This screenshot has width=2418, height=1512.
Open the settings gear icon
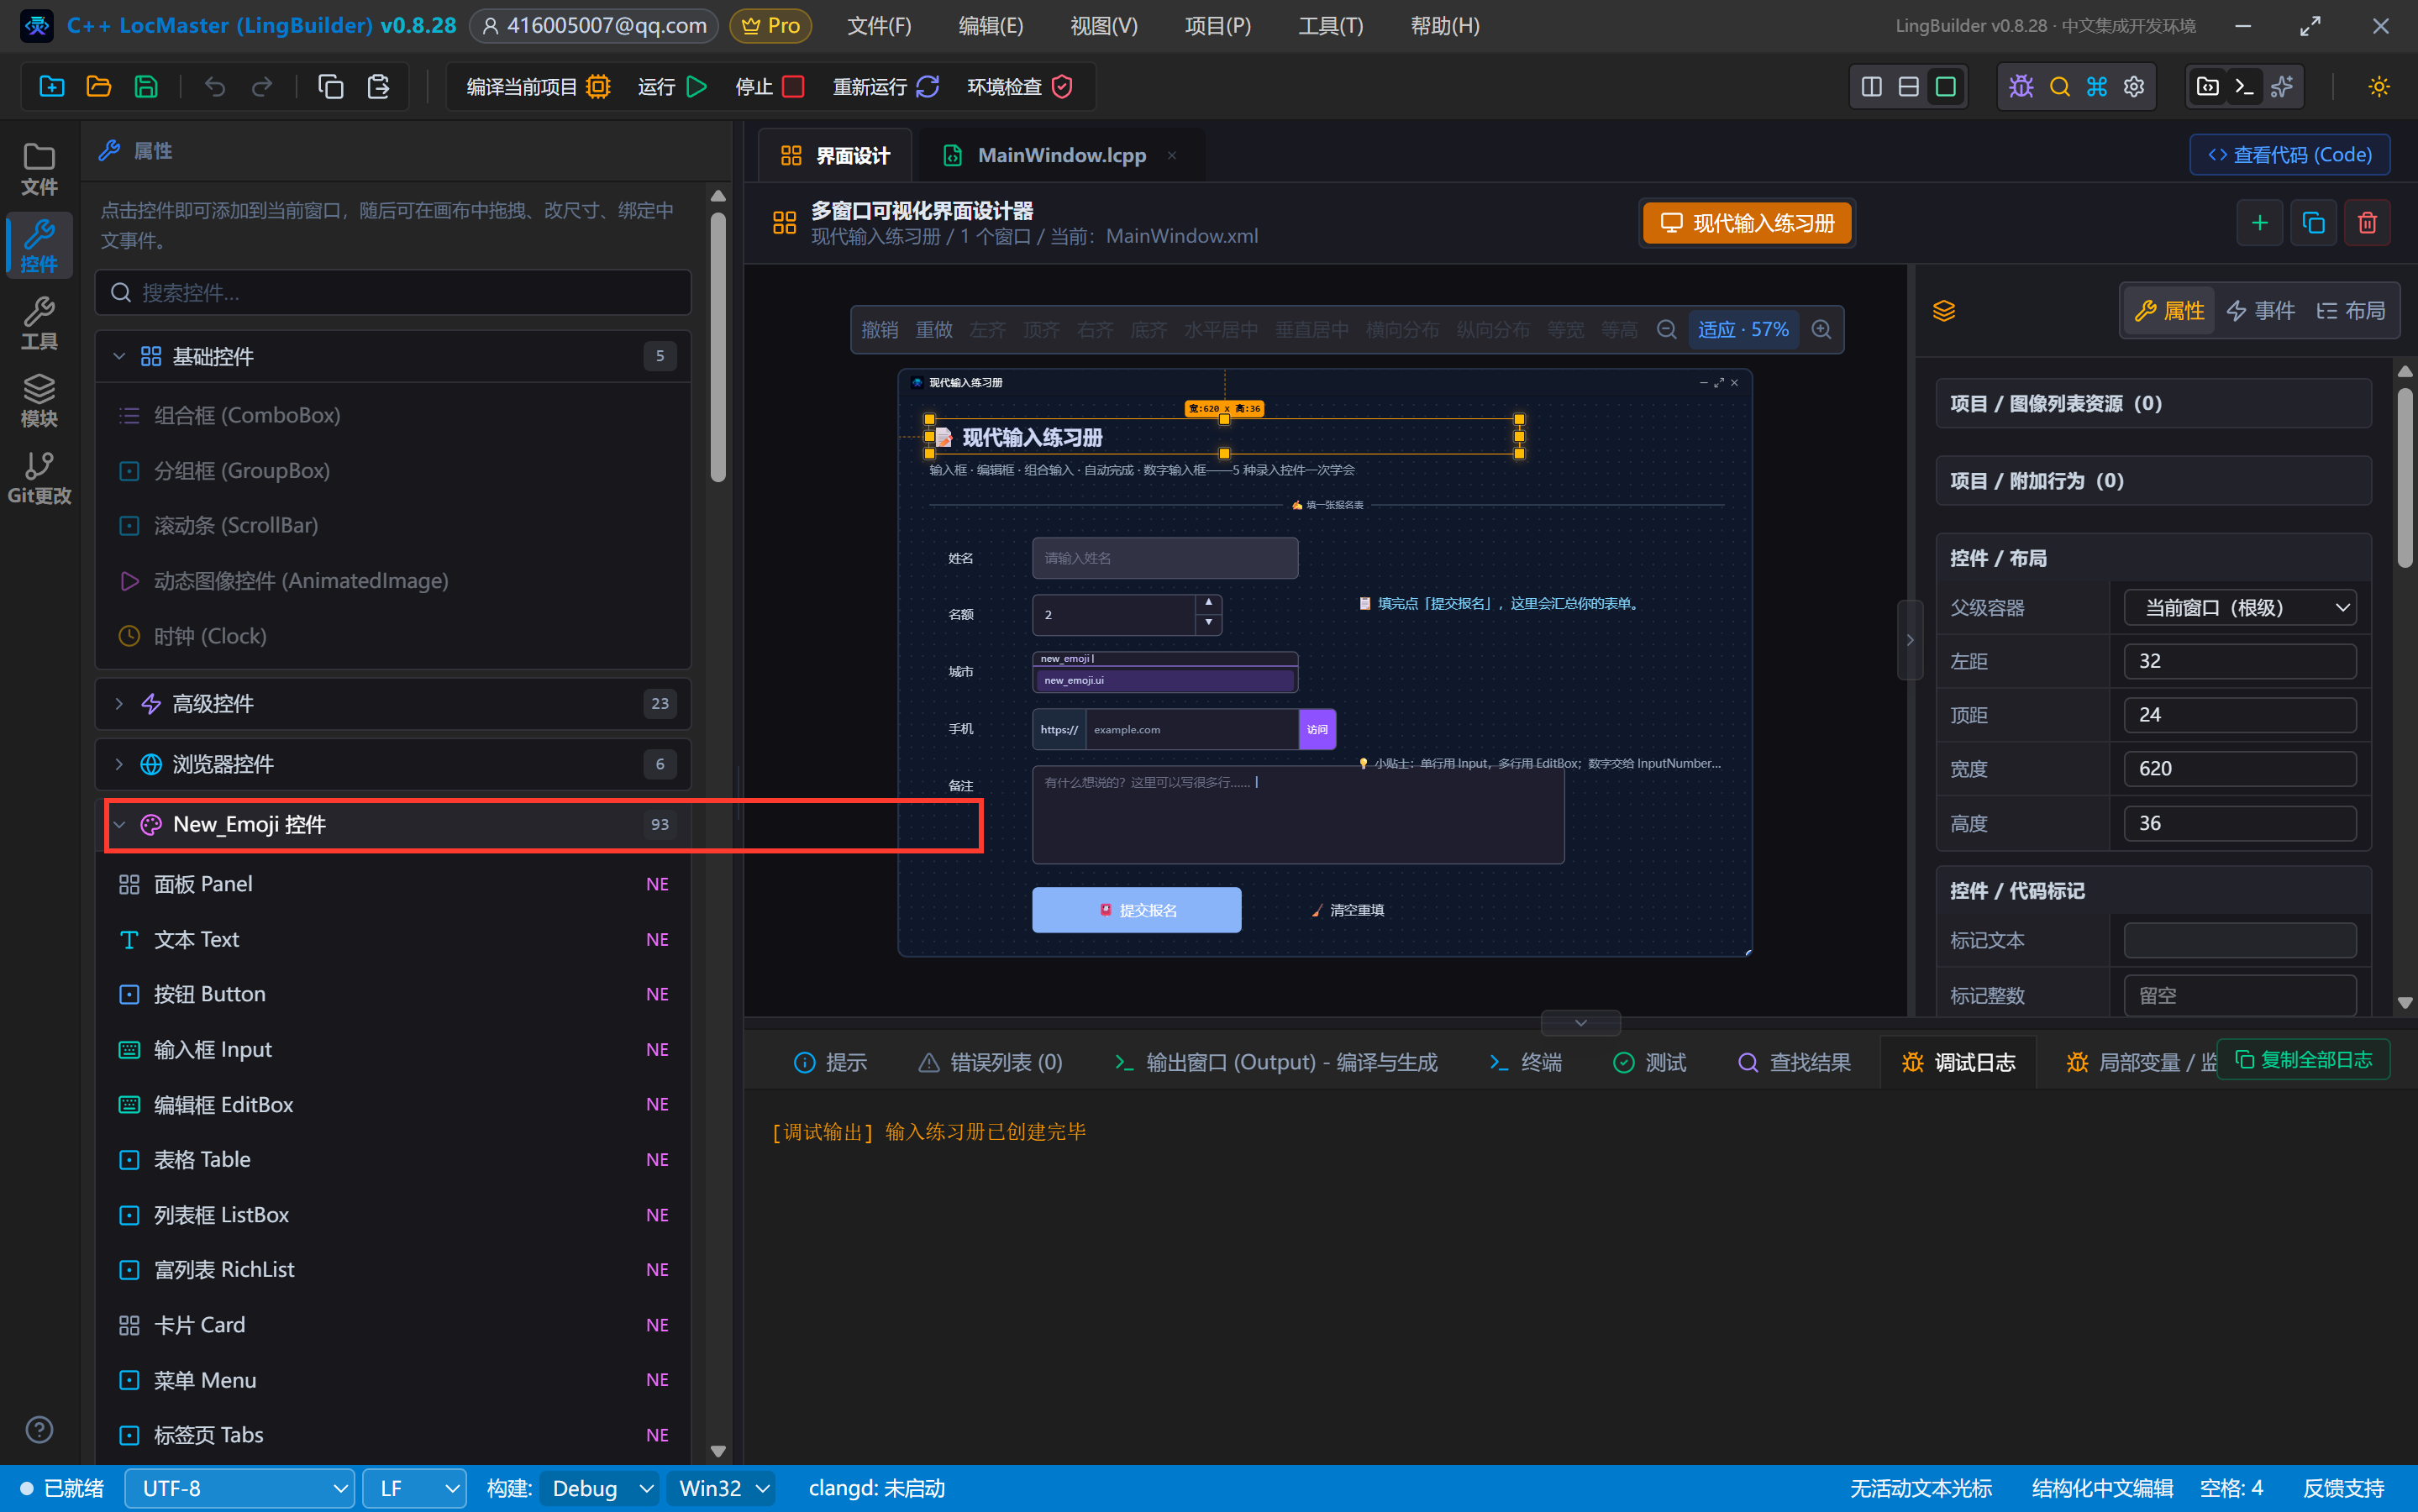pos(2134,87)
